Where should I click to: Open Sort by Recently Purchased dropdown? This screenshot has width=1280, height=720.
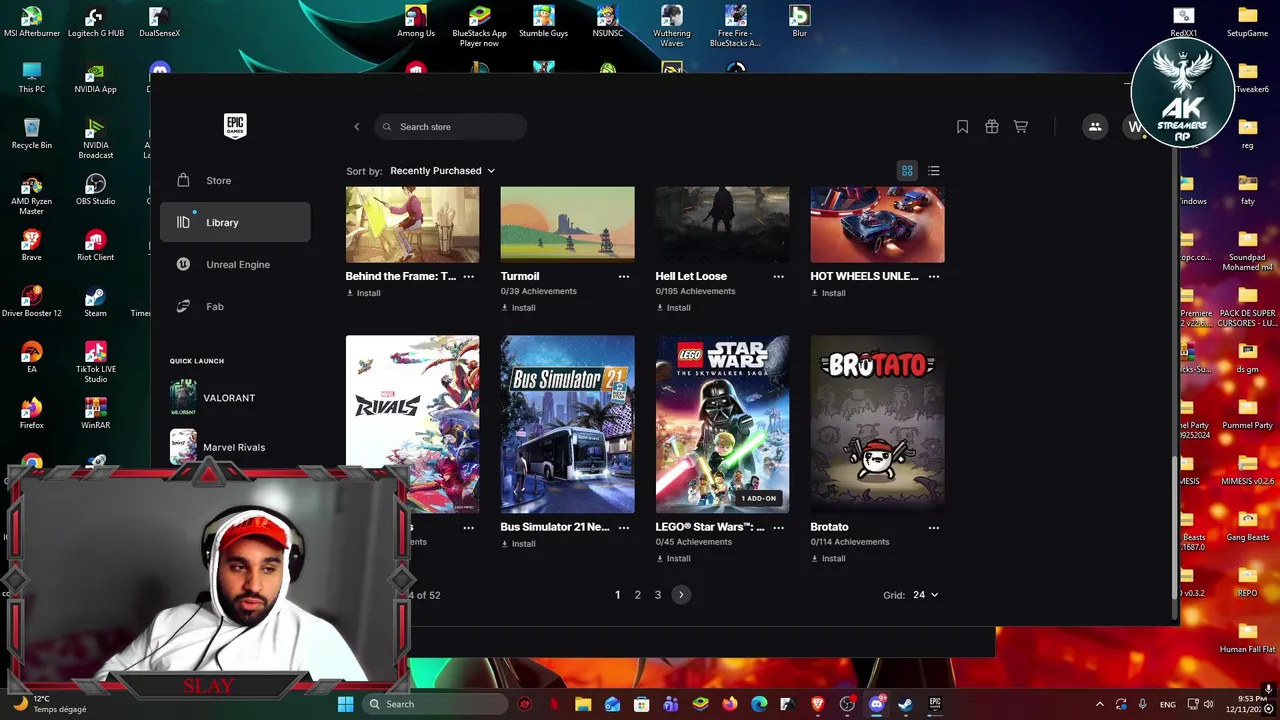pos(442,171)
